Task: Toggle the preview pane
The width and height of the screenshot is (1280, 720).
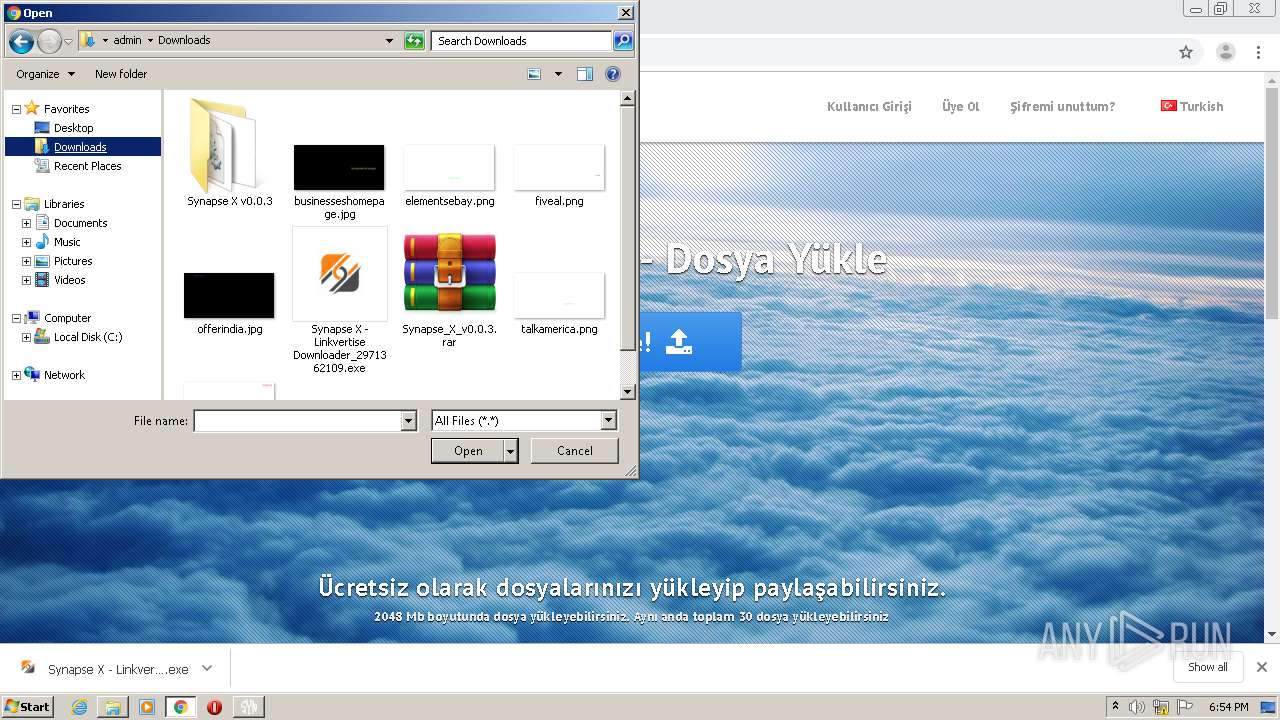Action: pos(585,74)
